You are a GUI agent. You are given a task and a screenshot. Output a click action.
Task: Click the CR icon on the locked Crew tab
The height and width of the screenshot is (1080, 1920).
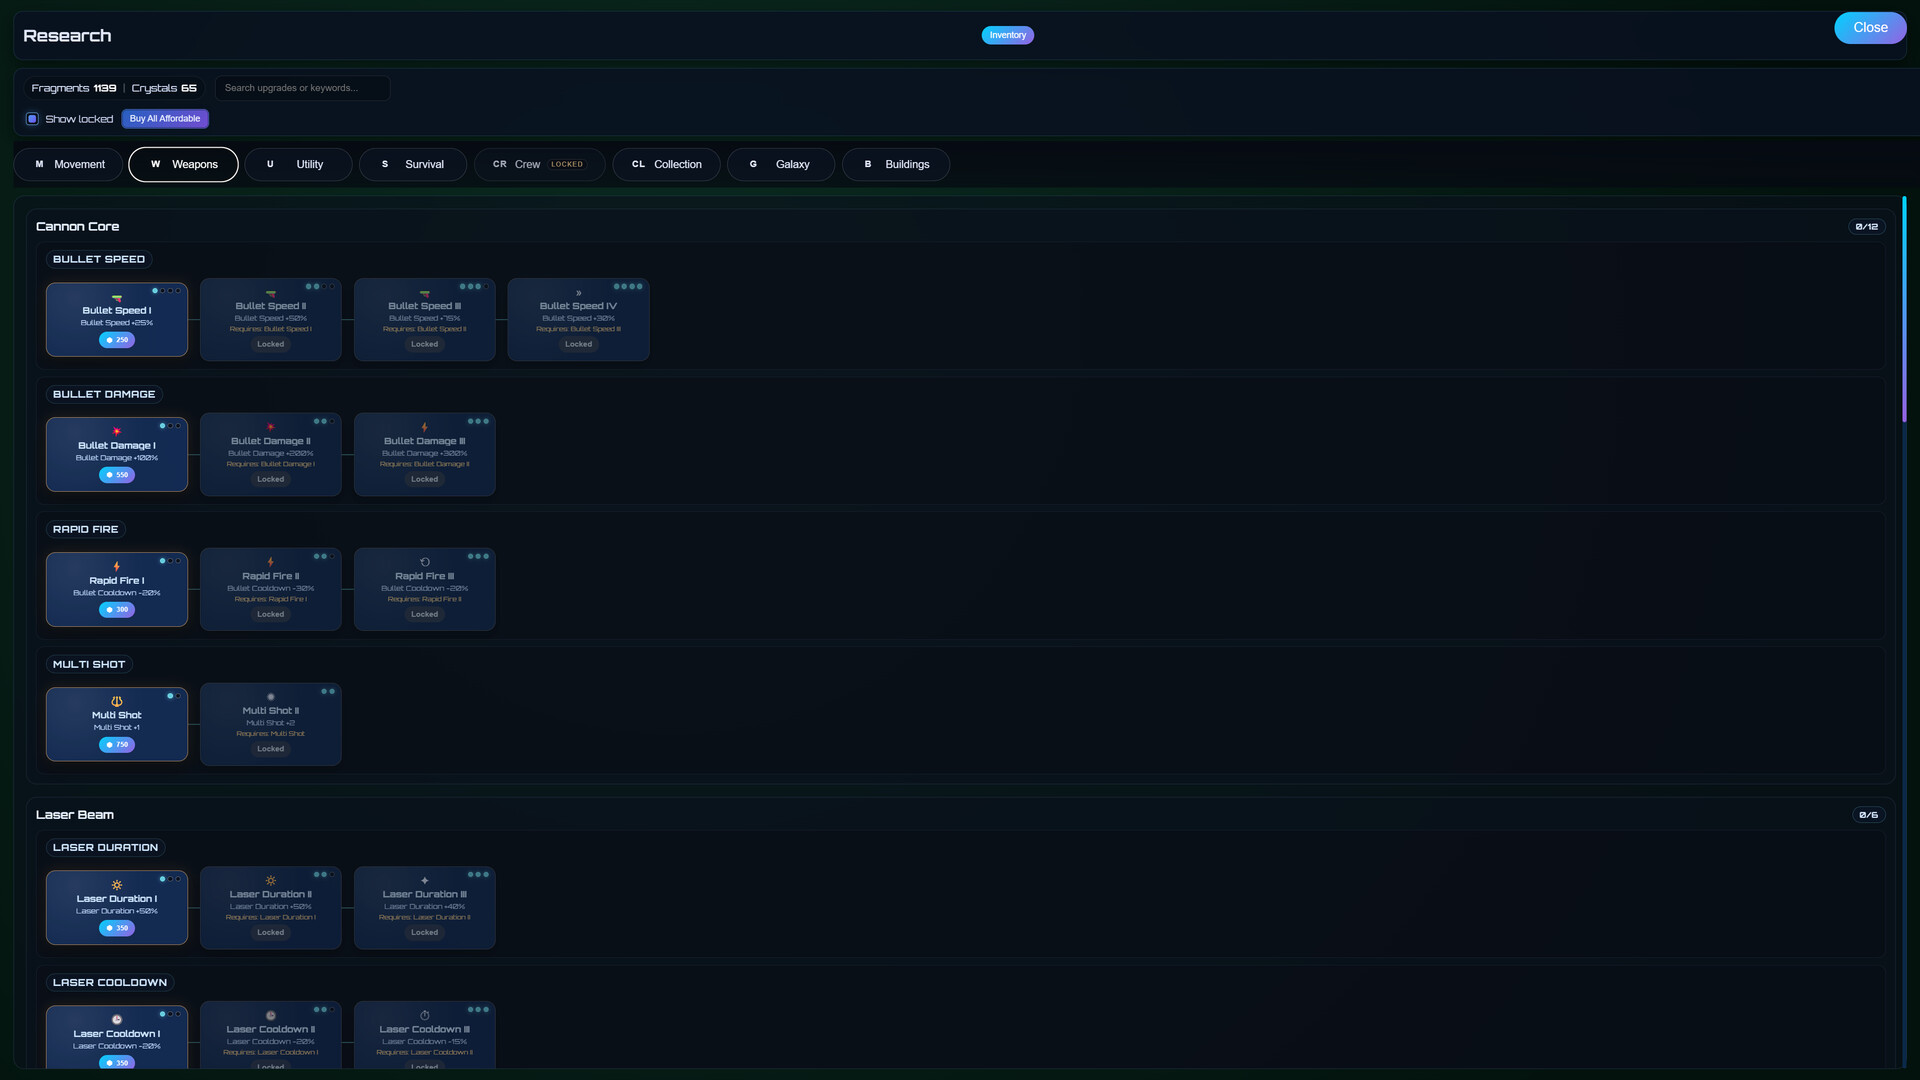click(x=500, y=164)
